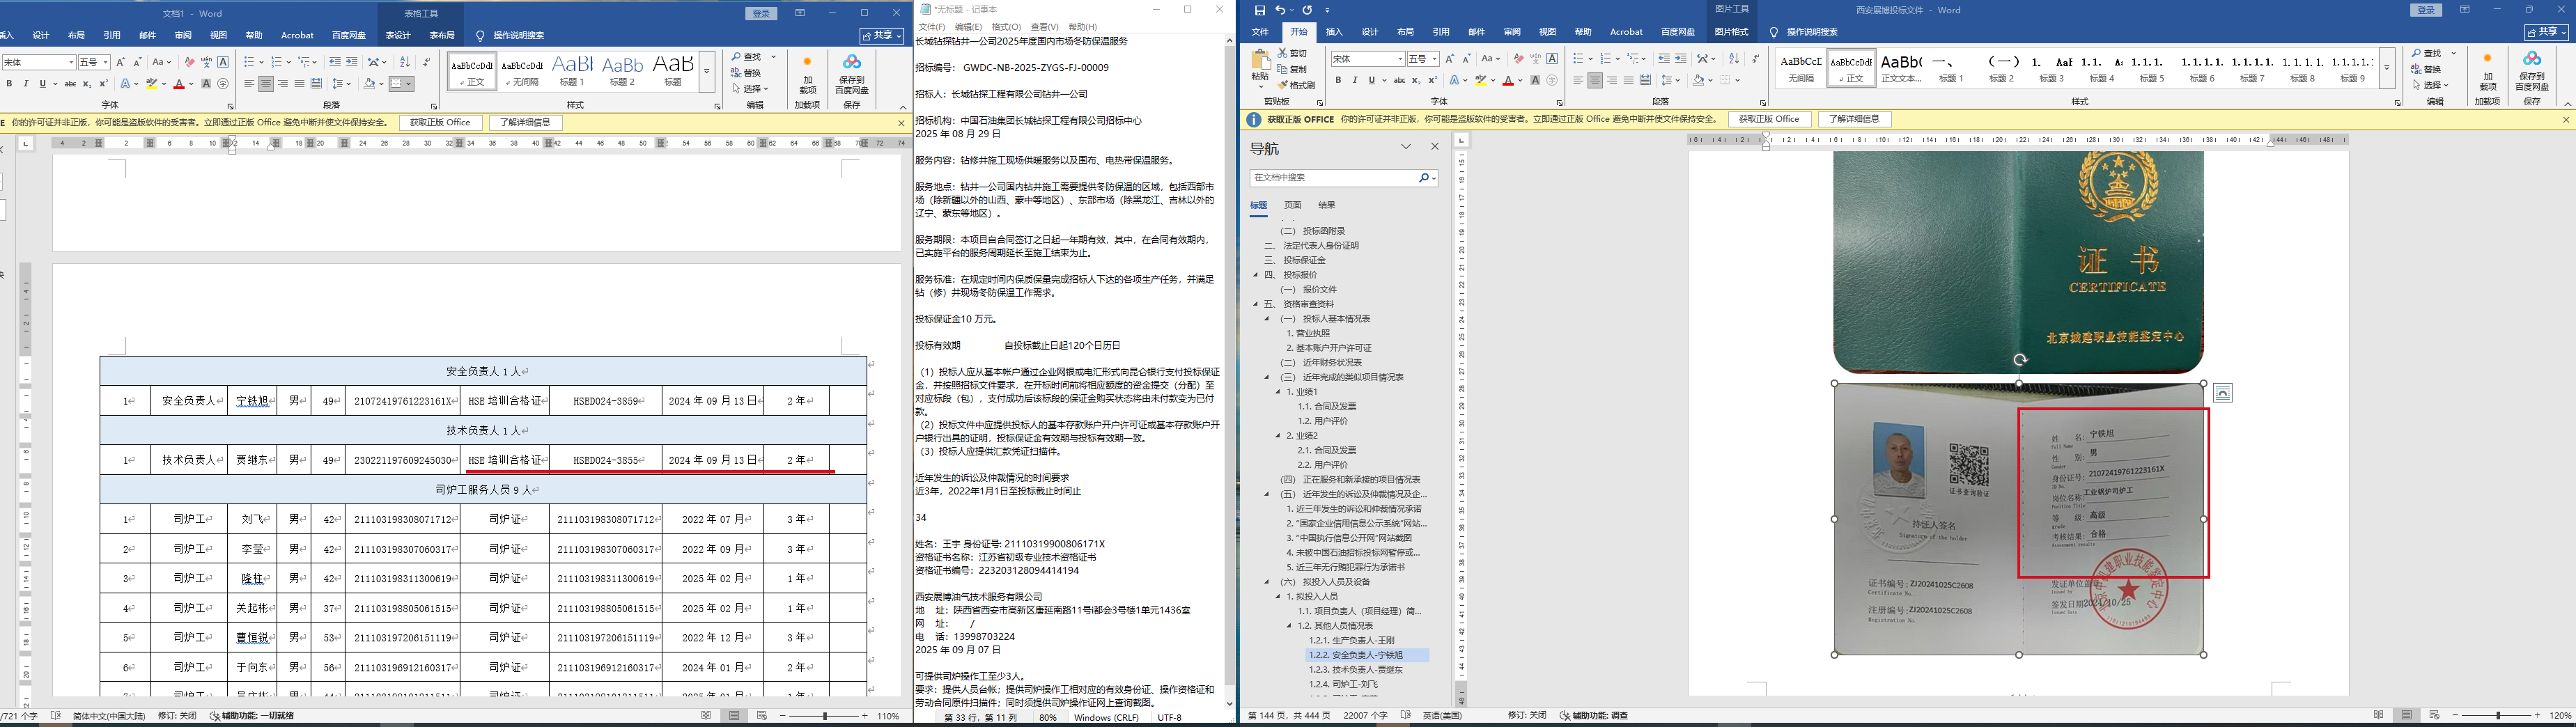
Task: Click Grow Font icon in 西安展博投标文件 Word
Action: coord(1450,59)
